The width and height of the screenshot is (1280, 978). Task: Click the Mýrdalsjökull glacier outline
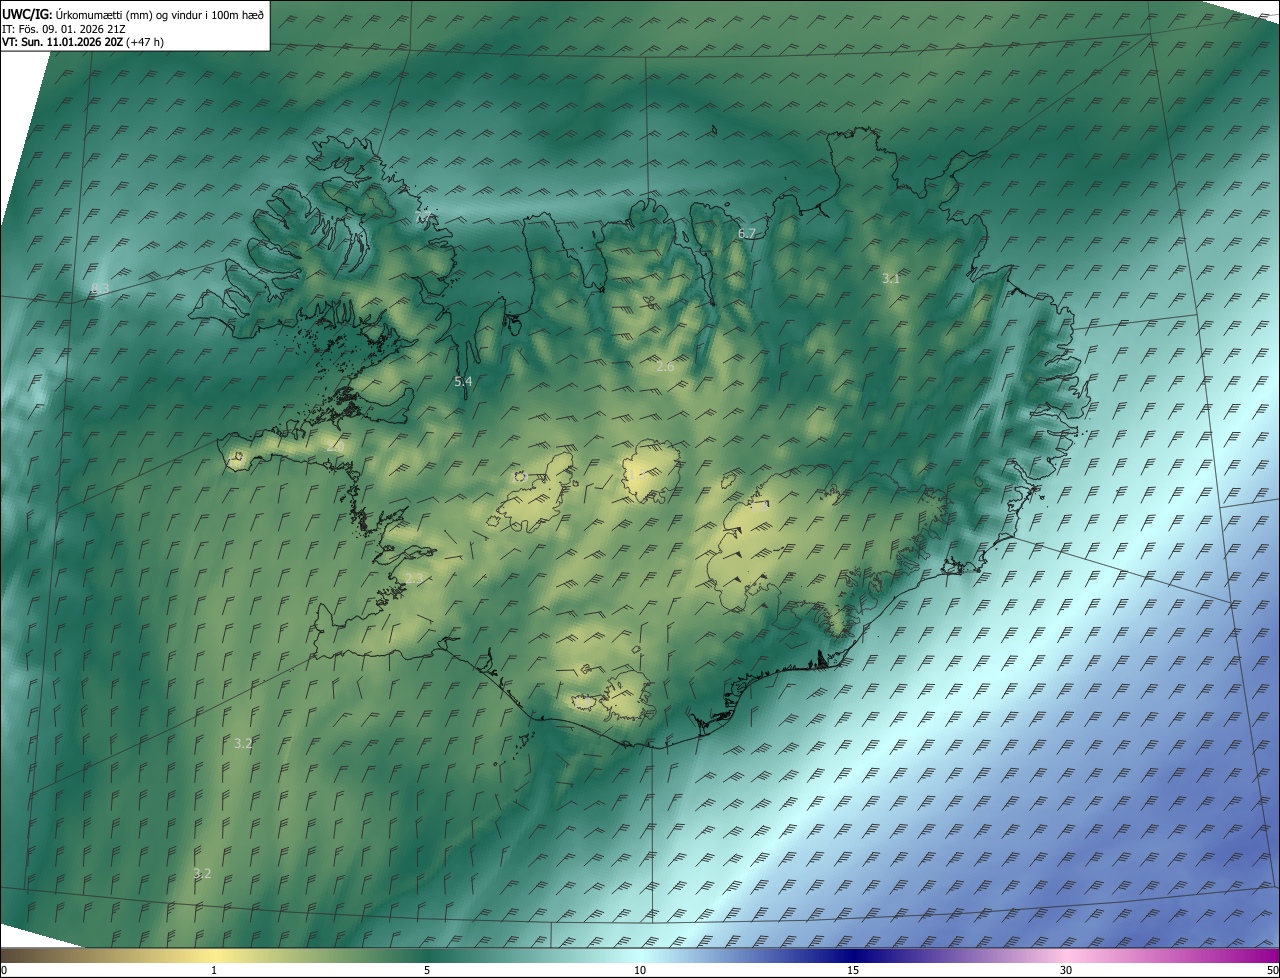(x=628, y=696)
